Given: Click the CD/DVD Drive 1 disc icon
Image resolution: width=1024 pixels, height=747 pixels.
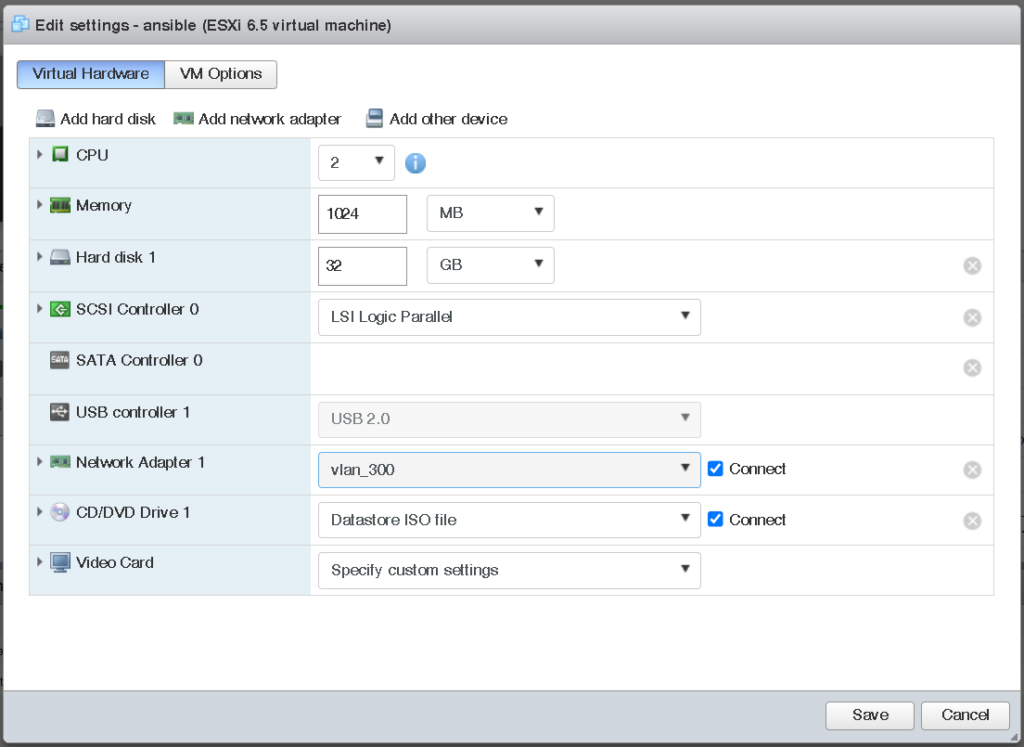Looking at the screenshot, I should (60, 512).
